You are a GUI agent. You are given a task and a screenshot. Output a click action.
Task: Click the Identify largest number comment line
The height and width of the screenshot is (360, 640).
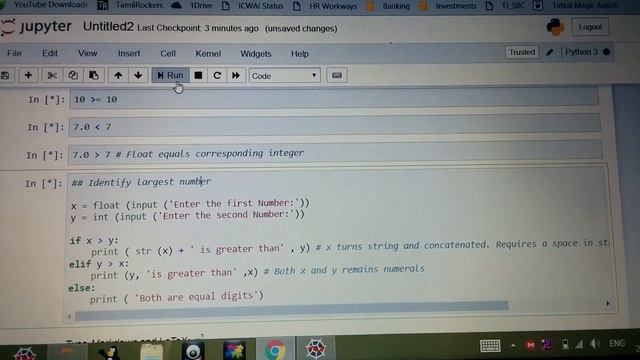click(141, 182)
